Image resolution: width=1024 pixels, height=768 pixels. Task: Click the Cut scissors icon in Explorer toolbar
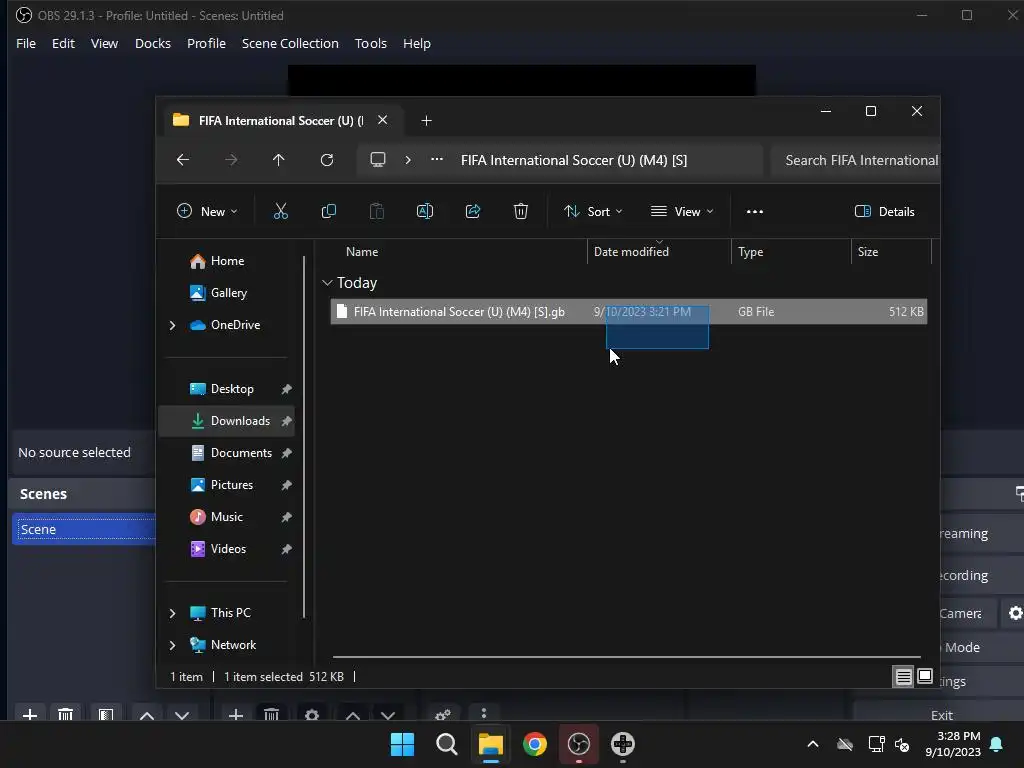point(280,211)
